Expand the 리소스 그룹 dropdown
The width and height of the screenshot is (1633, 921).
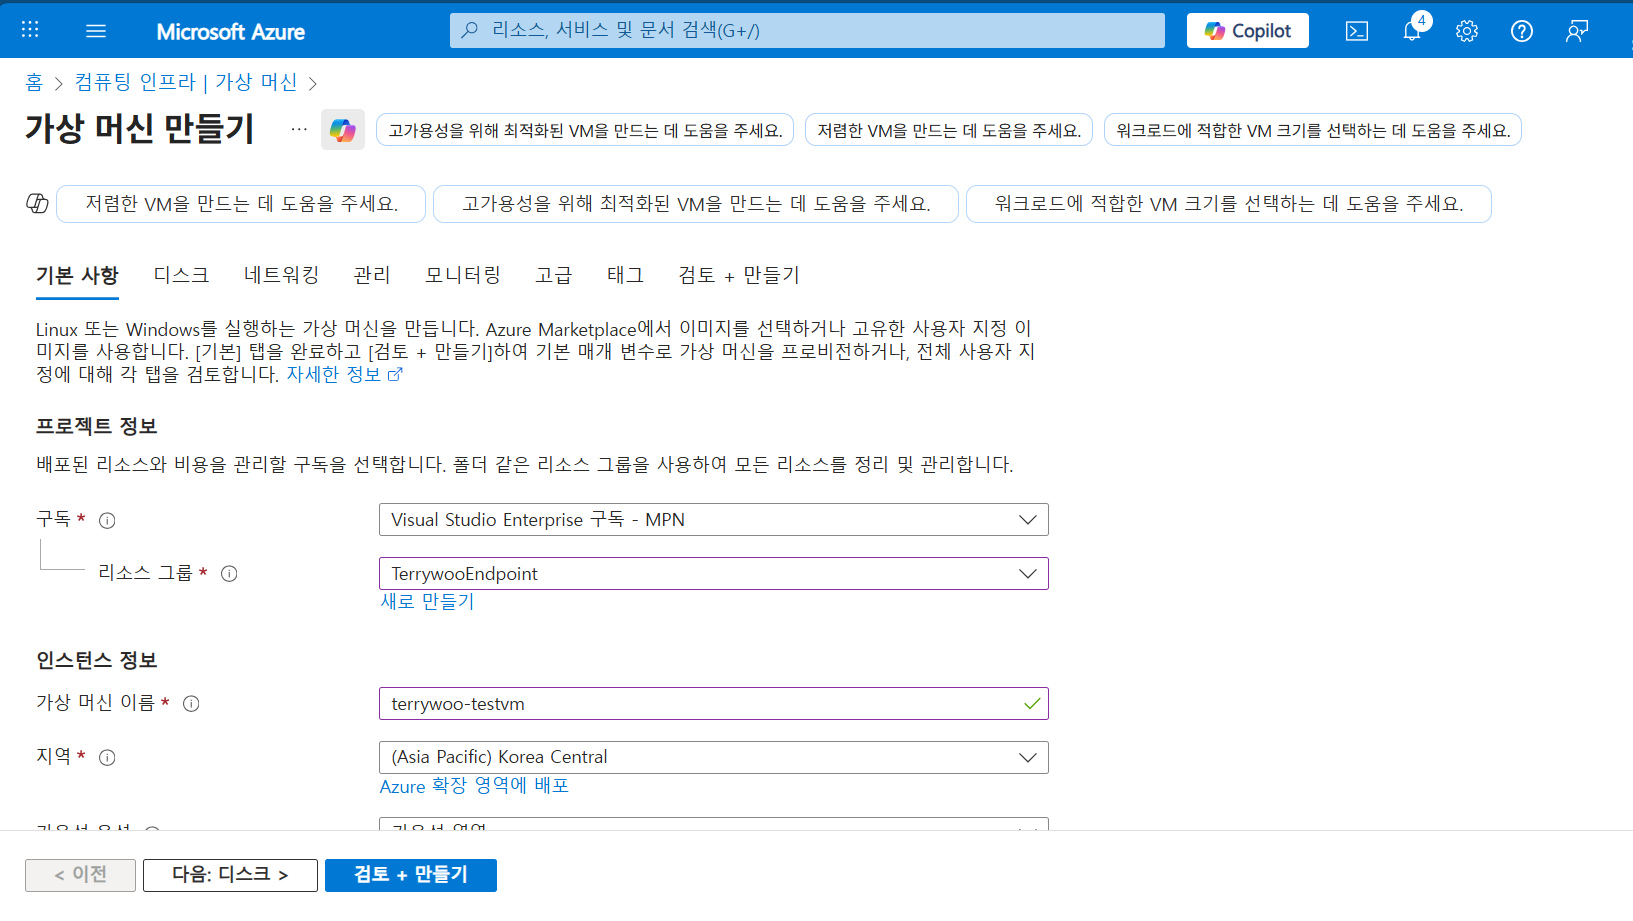[x=714, y=574]
